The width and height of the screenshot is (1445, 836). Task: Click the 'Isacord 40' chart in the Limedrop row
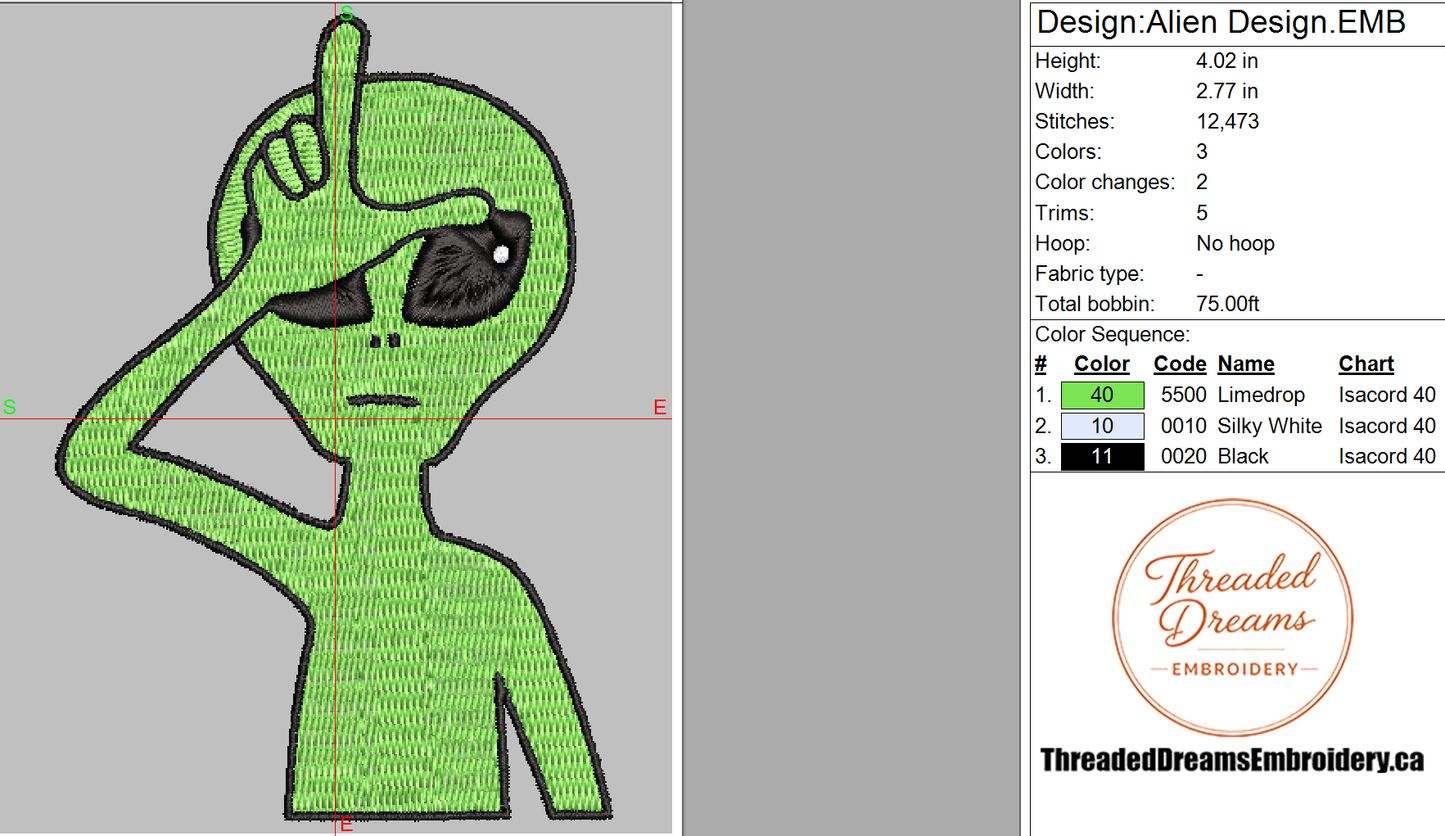(x=1387, y=395)
